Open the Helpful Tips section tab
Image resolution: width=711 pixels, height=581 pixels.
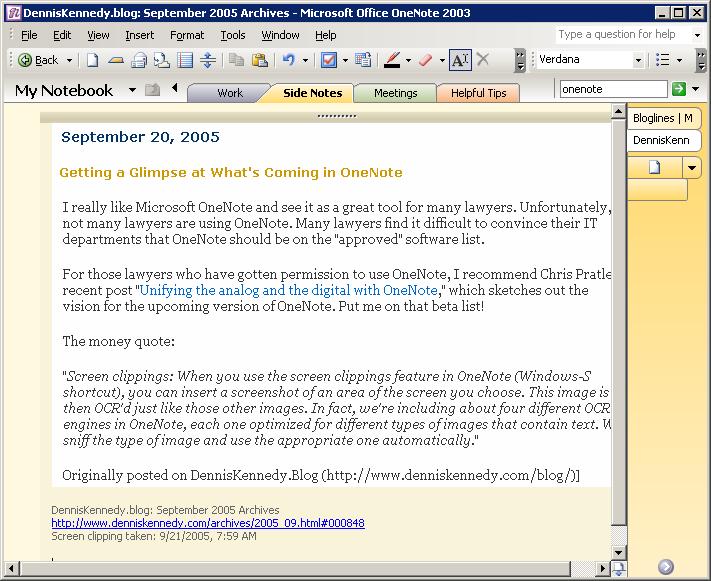pos(478,93)
